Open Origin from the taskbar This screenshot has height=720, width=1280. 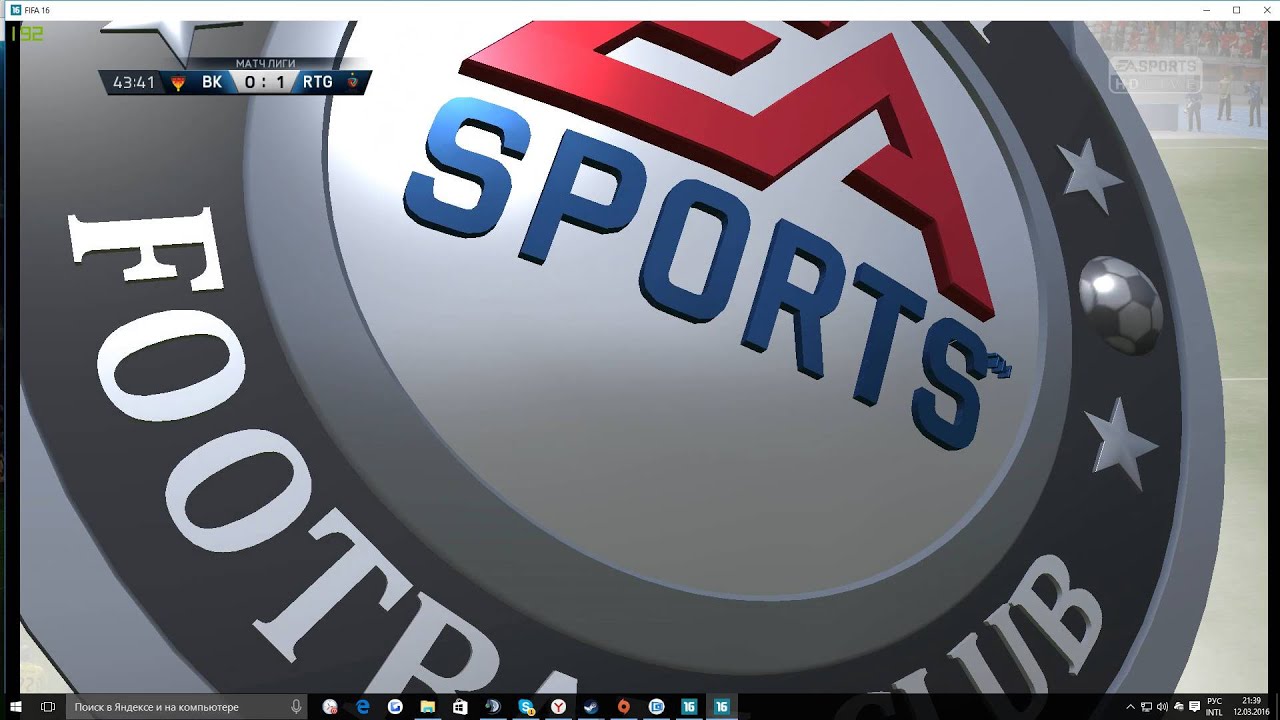[624, 706]
